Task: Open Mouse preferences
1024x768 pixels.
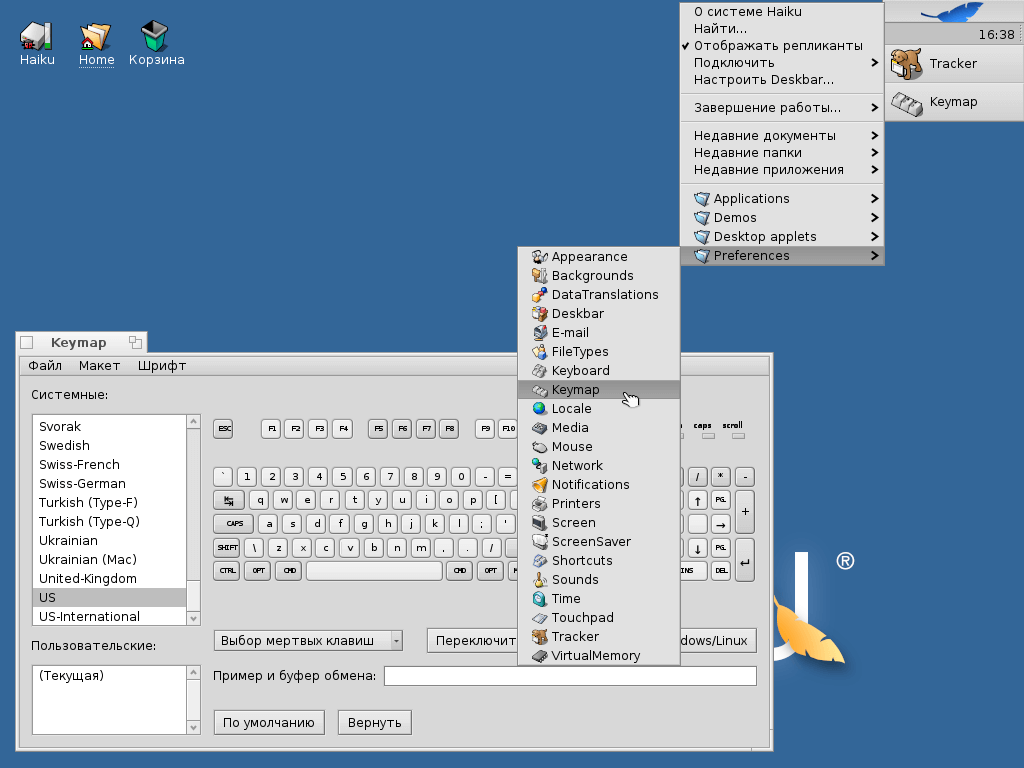Action: click(599, 446)
